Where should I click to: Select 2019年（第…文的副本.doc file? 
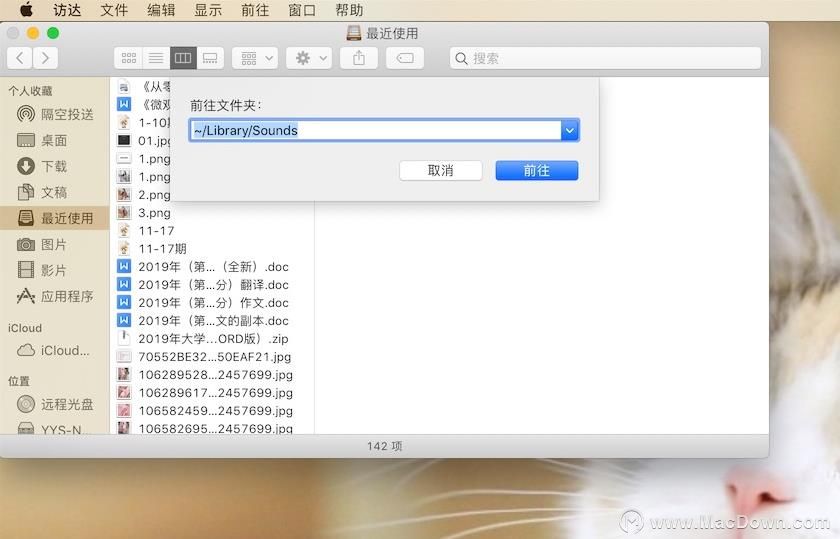212,320
